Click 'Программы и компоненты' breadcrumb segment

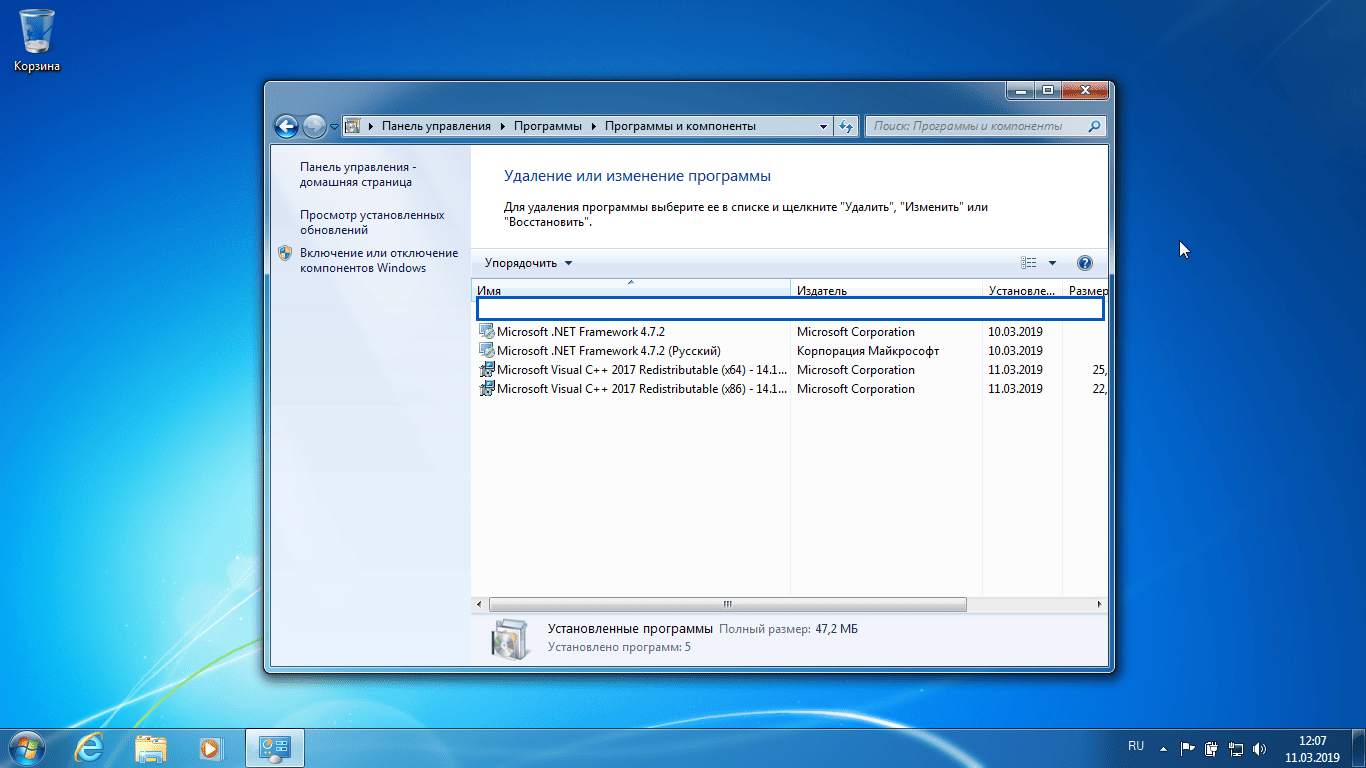[680, 126]
